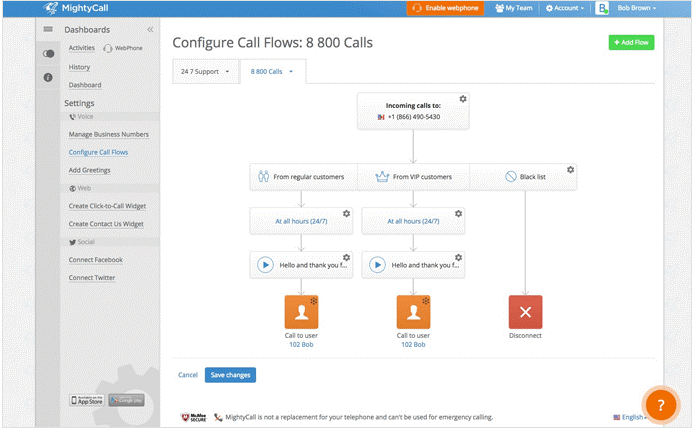Open gear on regular customers greeting box
The width and height of the screenshot is (694, 432).
pyautogui.click(x=346, y=257)
